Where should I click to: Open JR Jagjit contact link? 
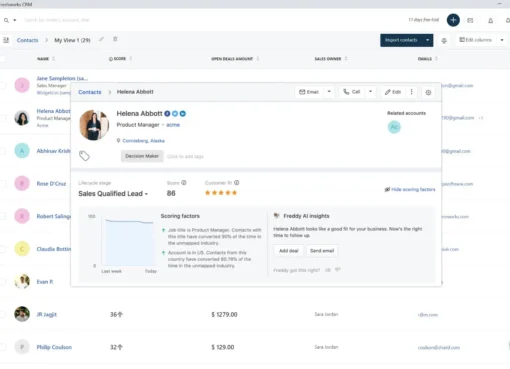[47, 314]
